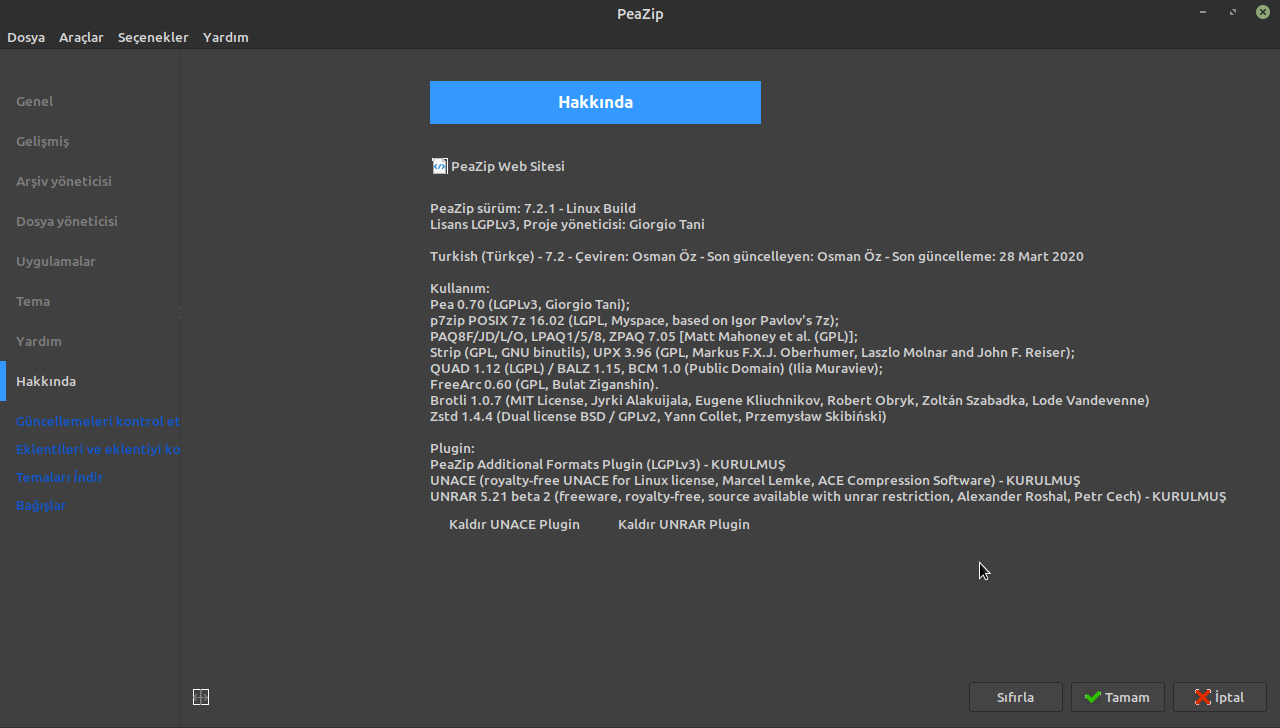Open the Yardım section in sidebar
Viewport: 1280px width, 728px height.
click(x=39, y=341)
